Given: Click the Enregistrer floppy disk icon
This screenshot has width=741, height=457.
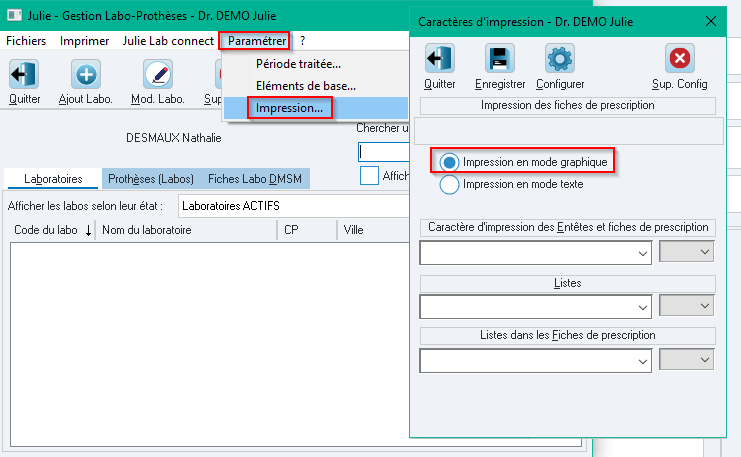Looking at the screenshot, I should pos(500,58).
